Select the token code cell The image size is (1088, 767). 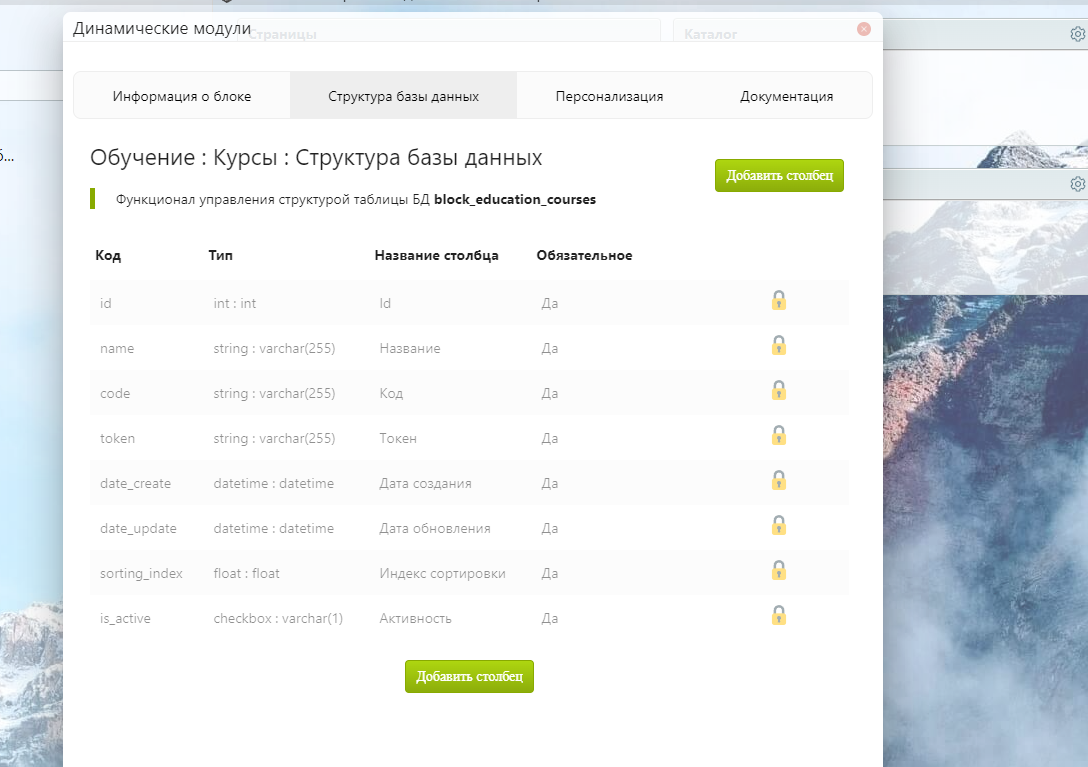tap(117, 439)
